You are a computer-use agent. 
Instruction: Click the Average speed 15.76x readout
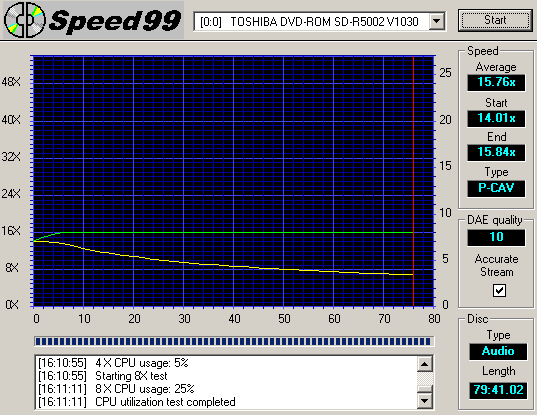[x=496, y=82]
